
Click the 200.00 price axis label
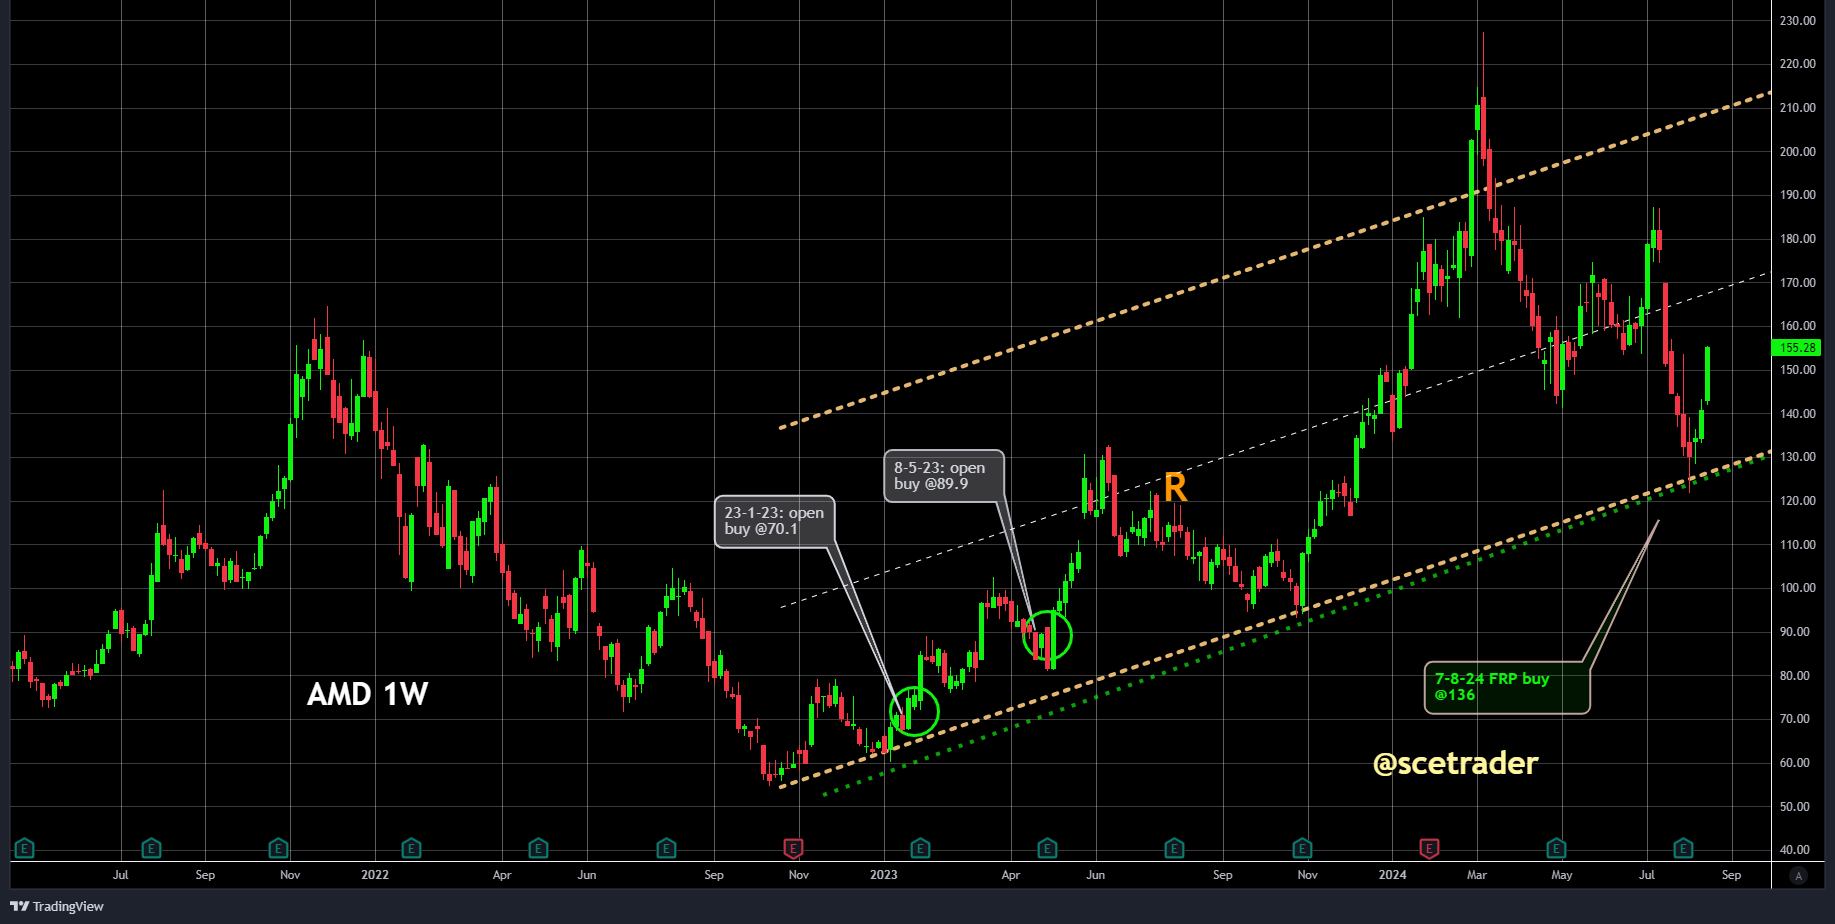point(1797,152)
